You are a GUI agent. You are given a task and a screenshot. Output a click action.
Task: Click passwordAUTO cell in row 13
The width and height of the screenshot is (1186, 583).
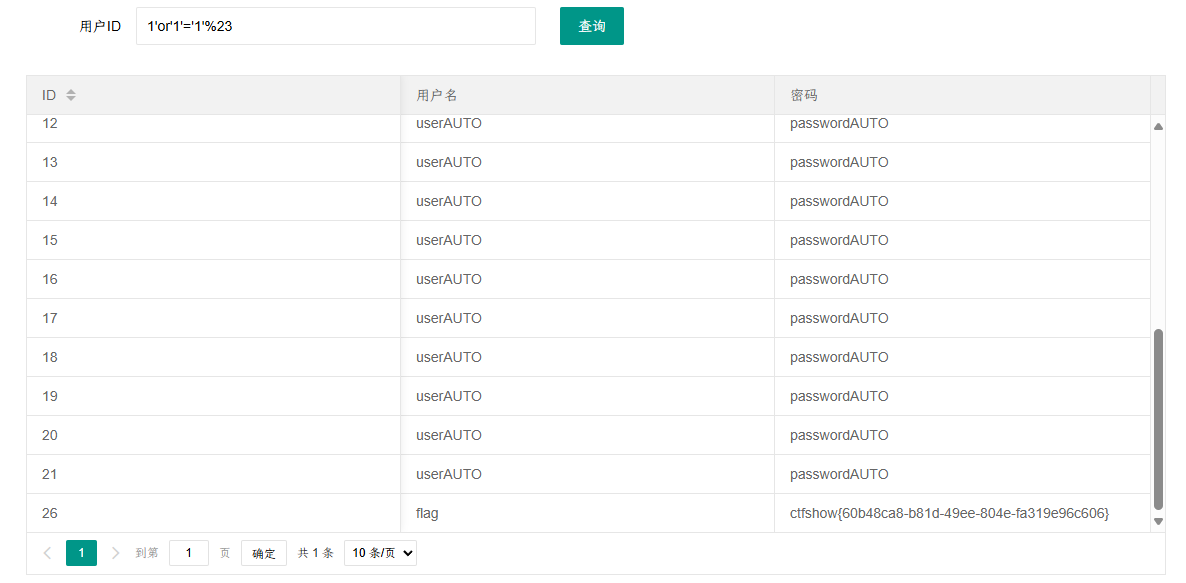[x=839, y=162]
